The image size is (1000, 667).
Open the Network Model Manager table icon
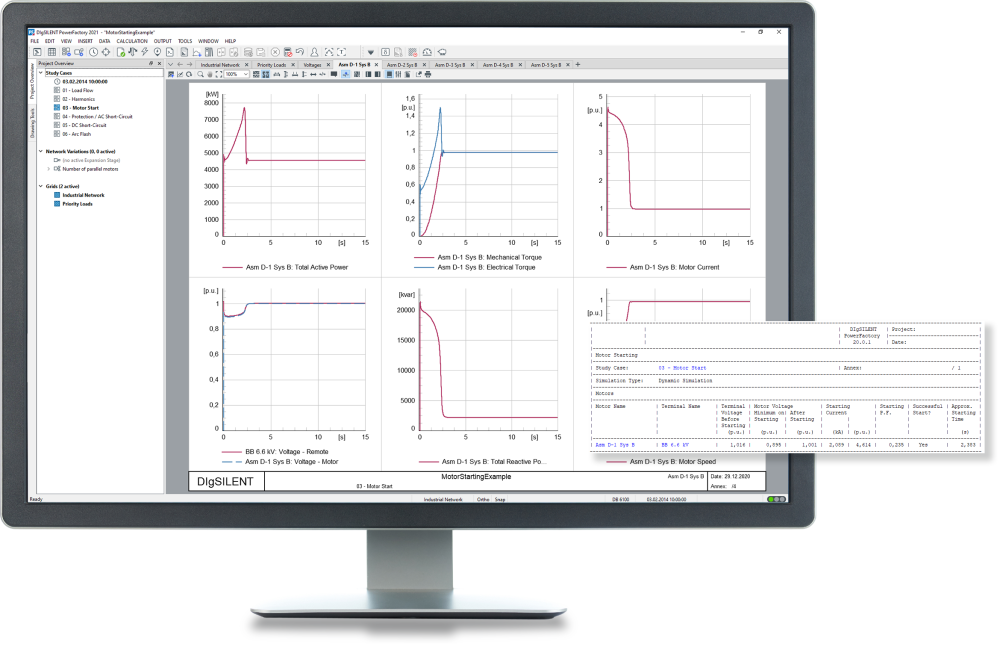[x=52, y=52]
